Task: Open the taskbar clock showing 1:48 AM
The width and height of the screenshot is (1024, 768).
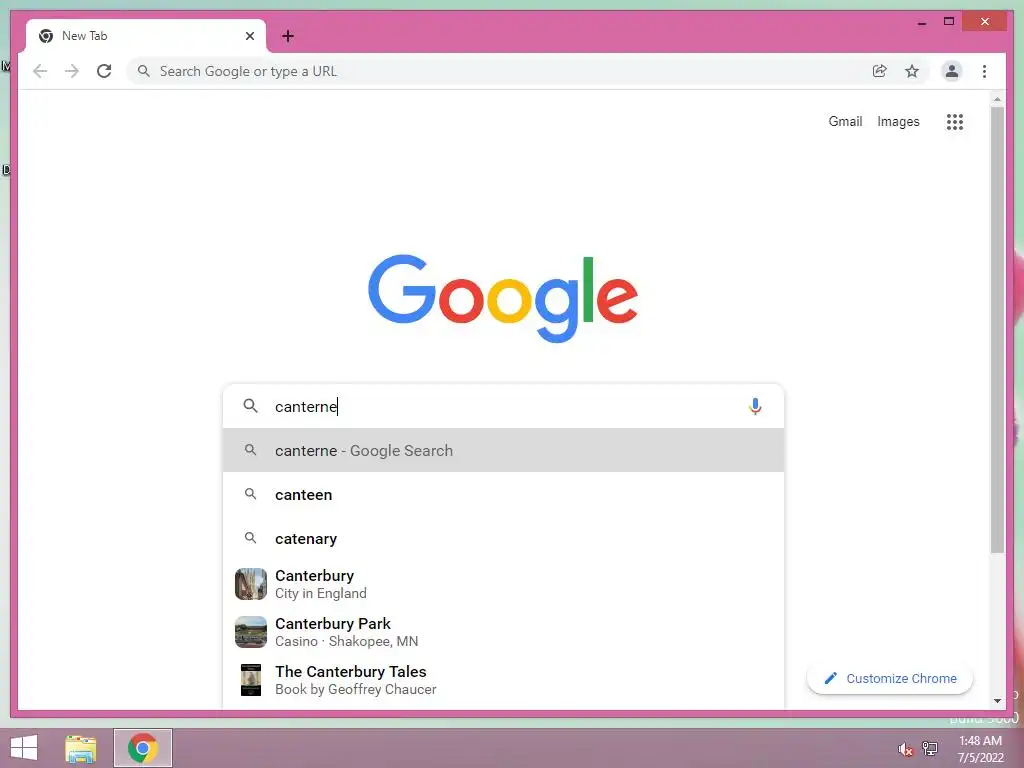Action: (980, 749)
